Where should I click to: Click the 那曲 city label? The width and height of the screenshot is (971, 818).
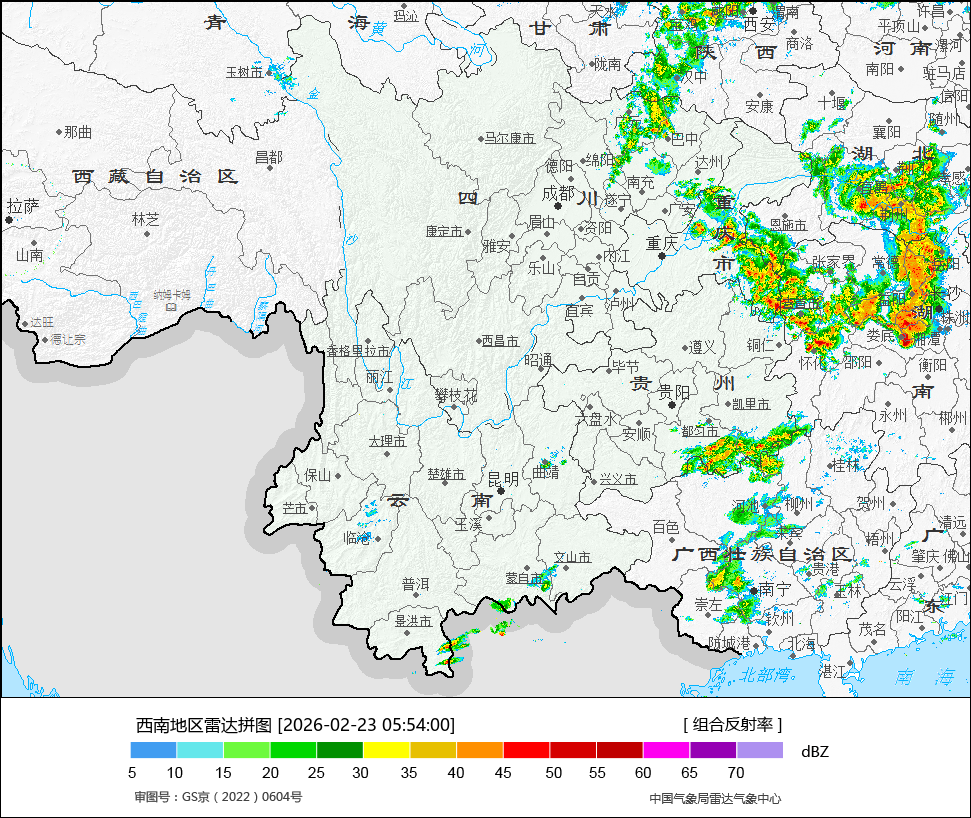coord(78,132)
